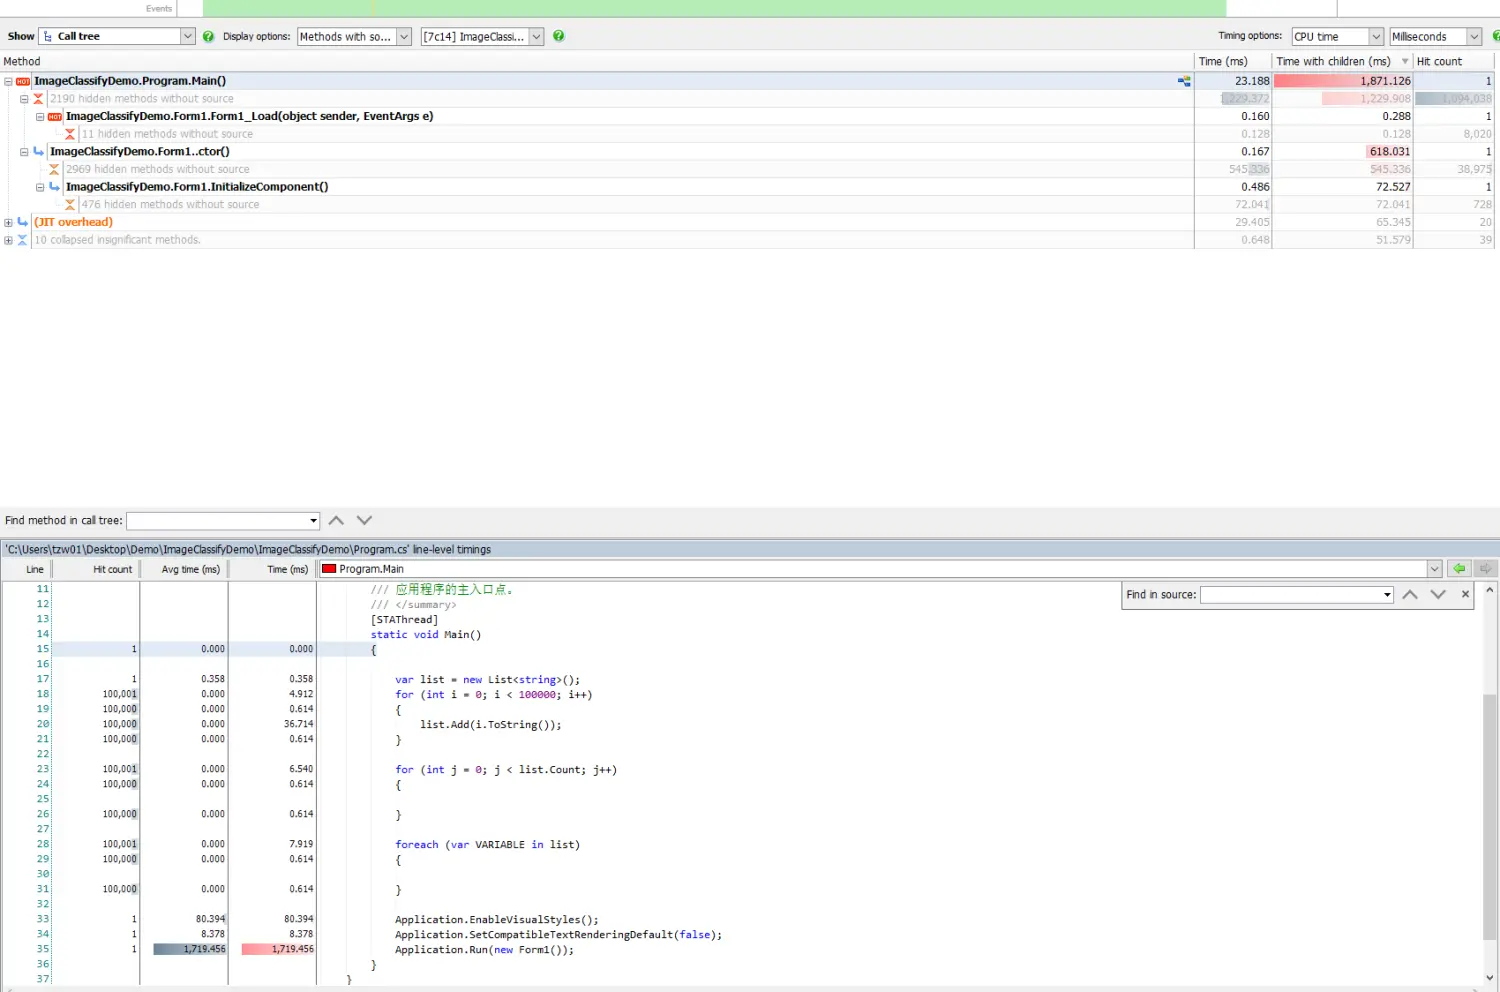The height and width of the screenshot is (992, 1500).
Task: Click the collapsed-methods icon on the 10 insignificant methods row
Action: click(x=23, y=240)
